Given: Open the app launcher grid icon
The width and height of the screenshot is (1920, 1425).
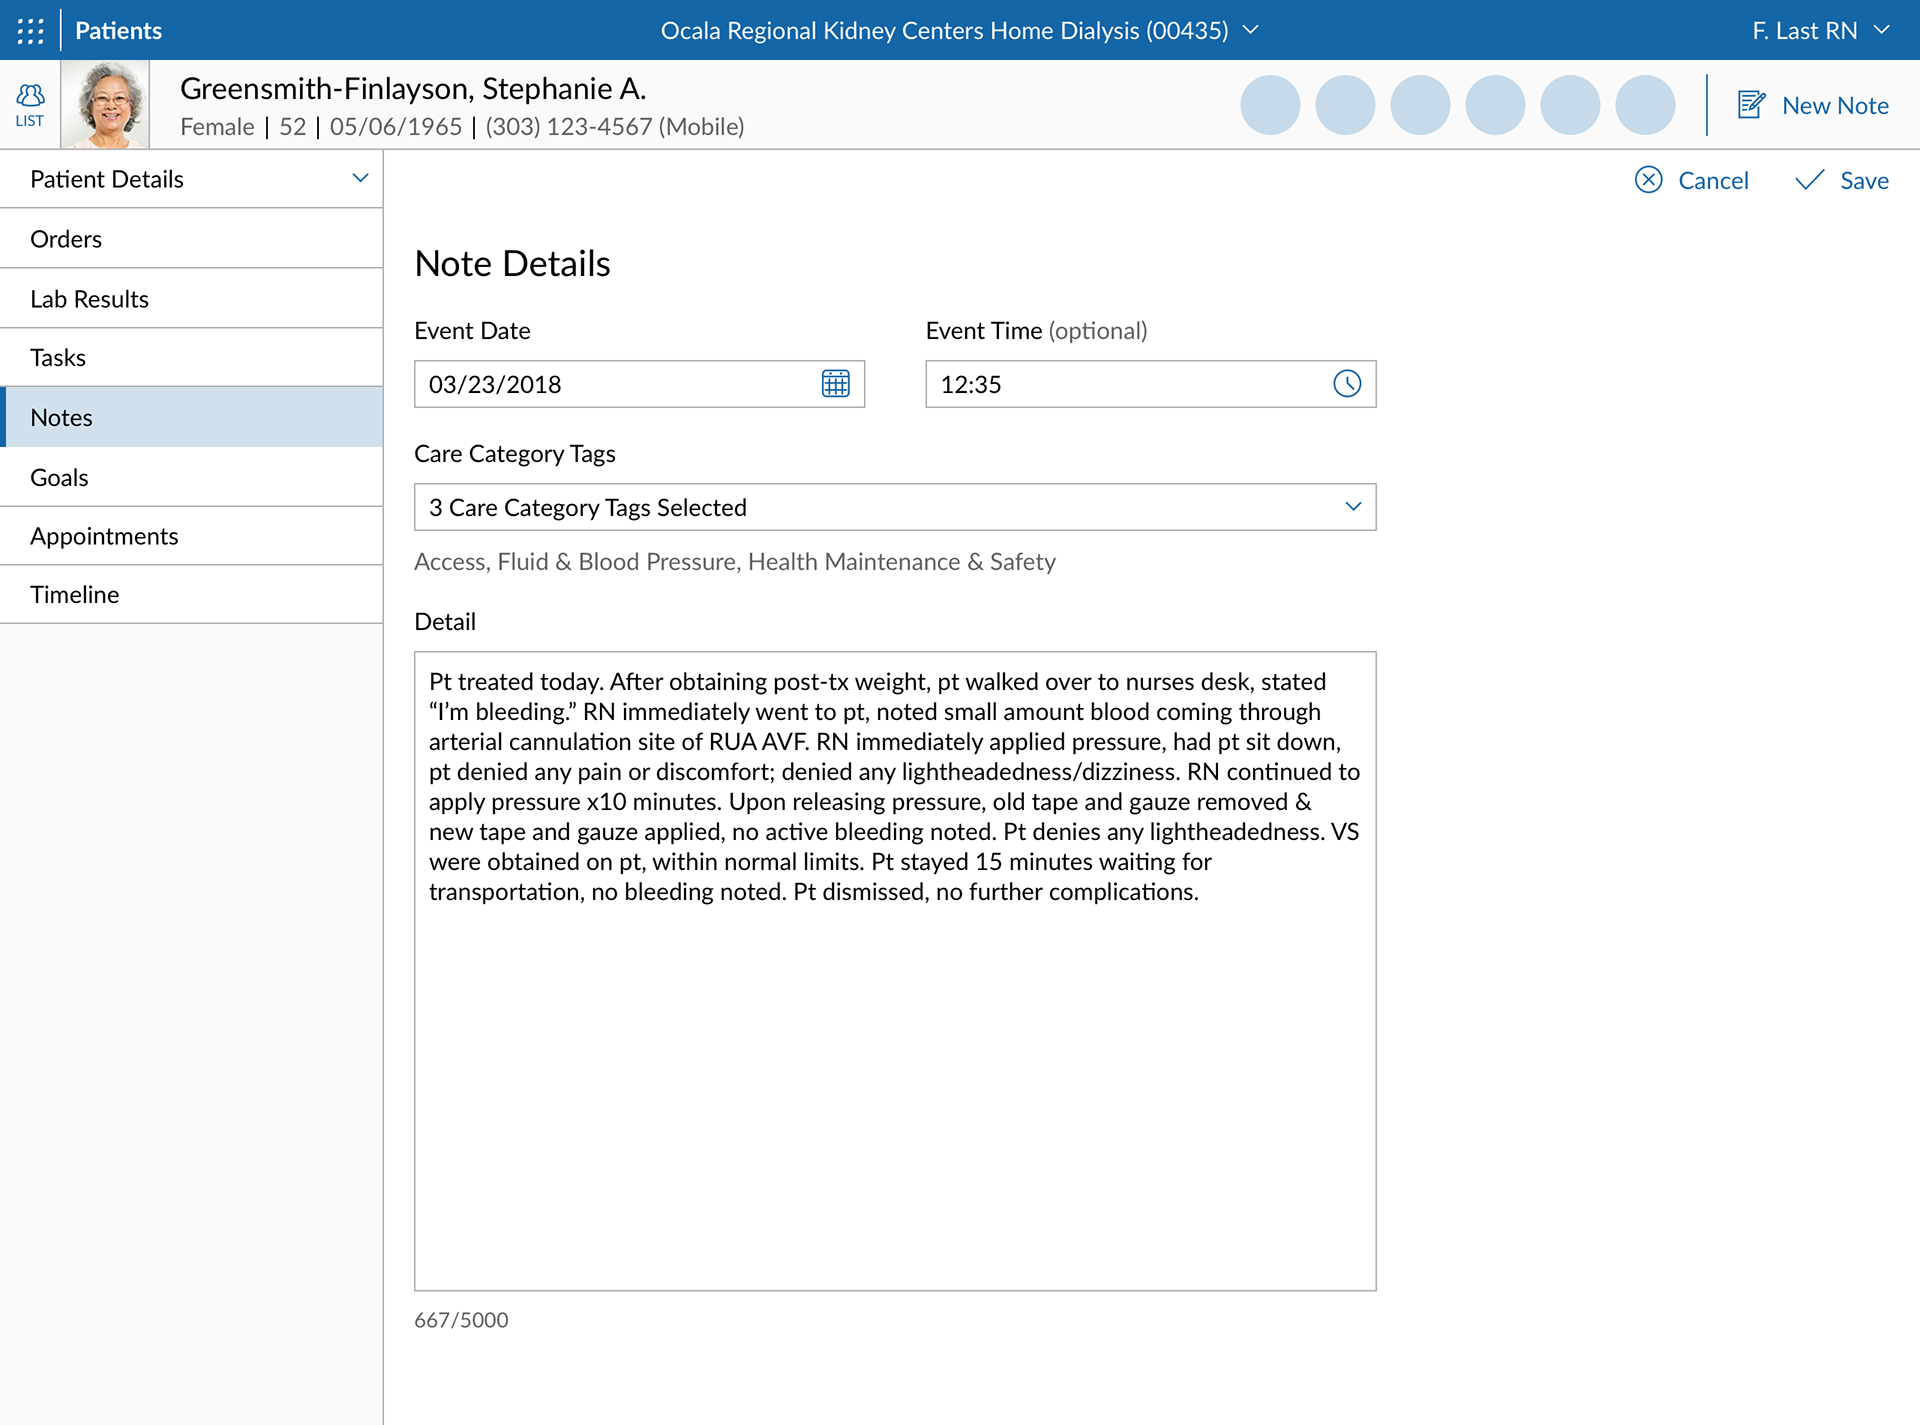Looking at the screenshot, I should click(30, 30).
